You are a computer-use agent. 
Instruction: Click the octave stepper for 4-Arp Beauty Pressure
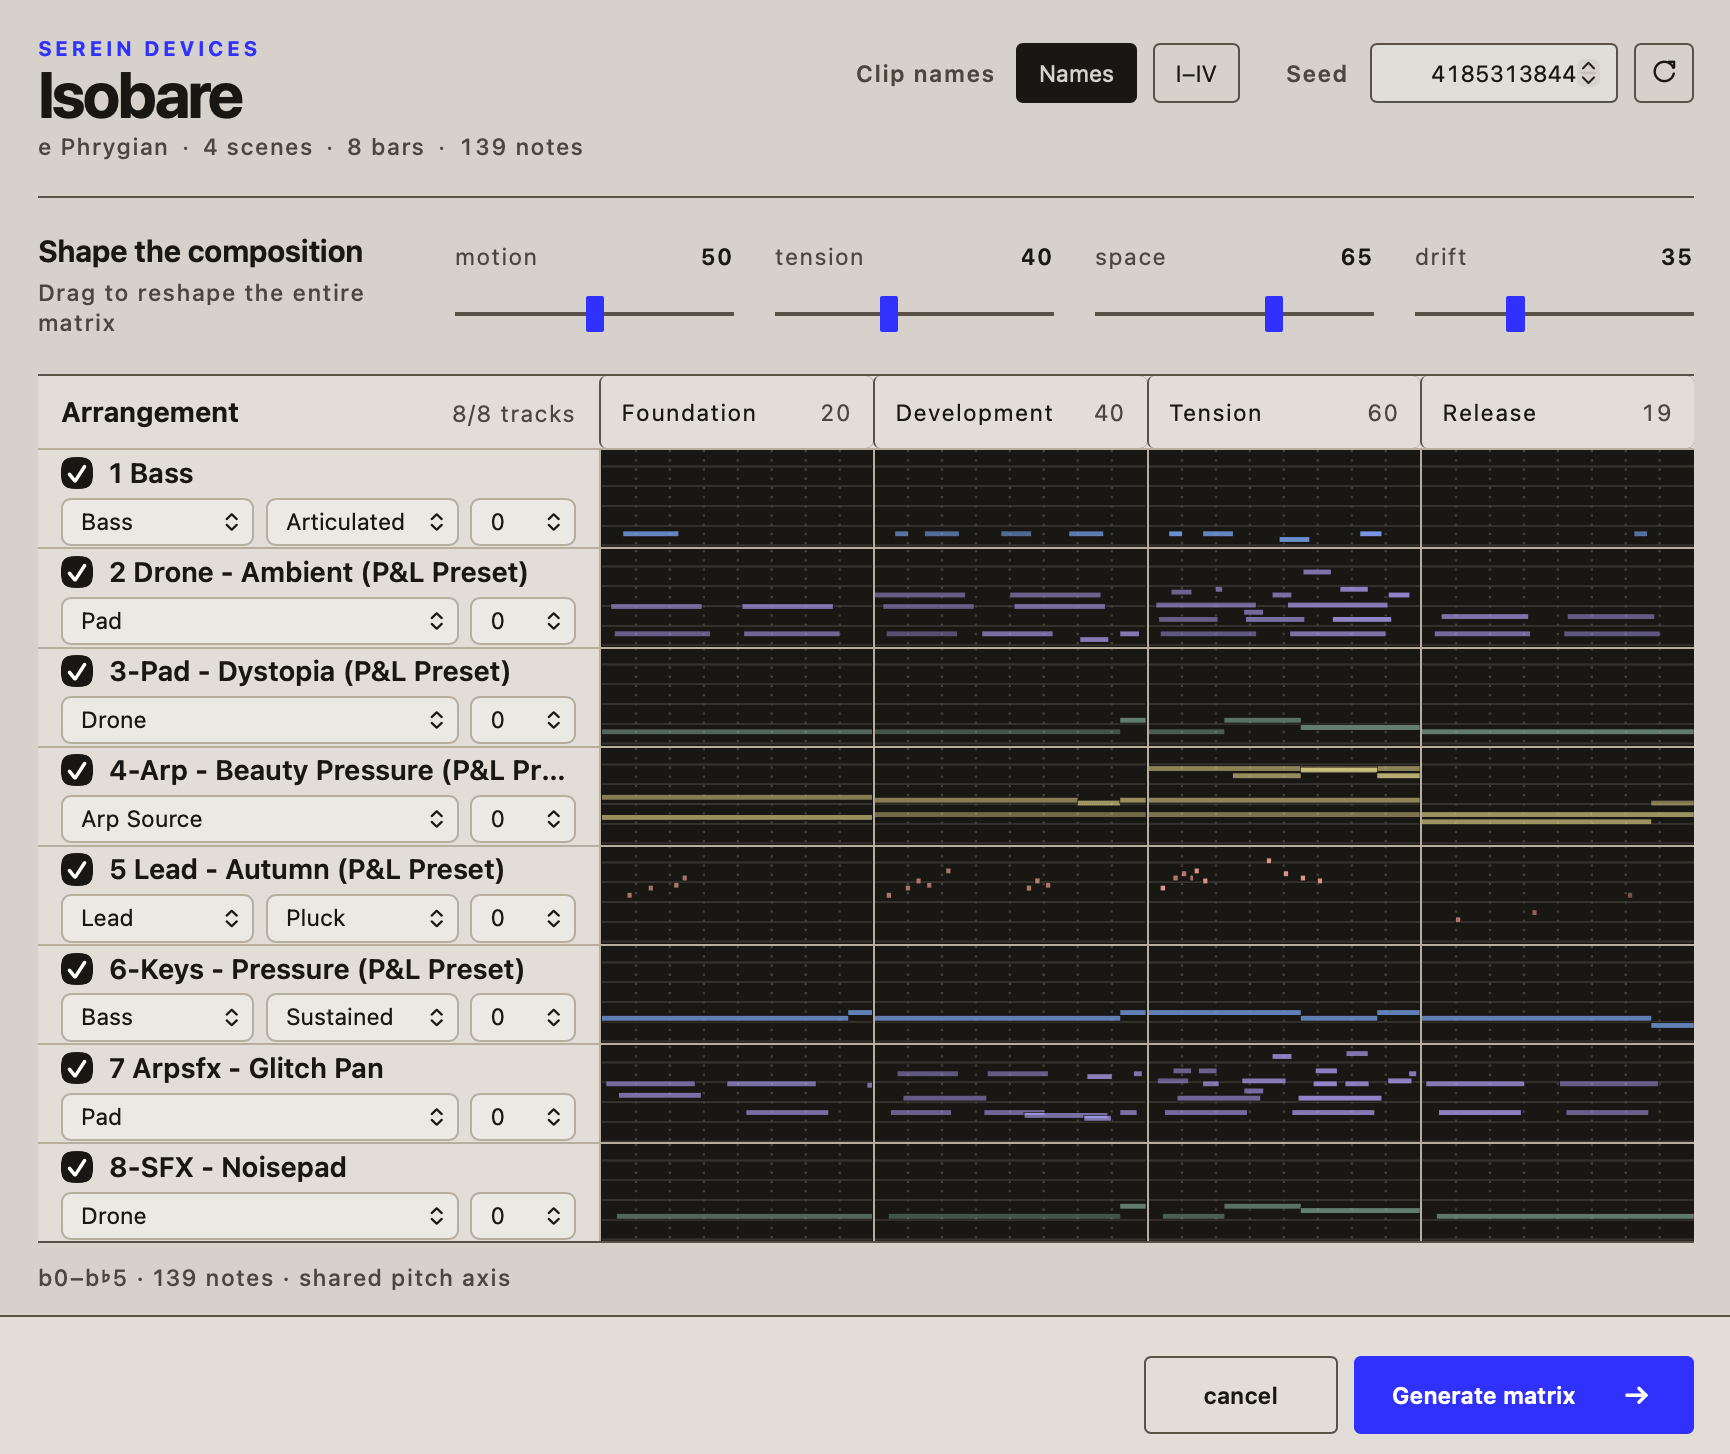click(523, 819)
